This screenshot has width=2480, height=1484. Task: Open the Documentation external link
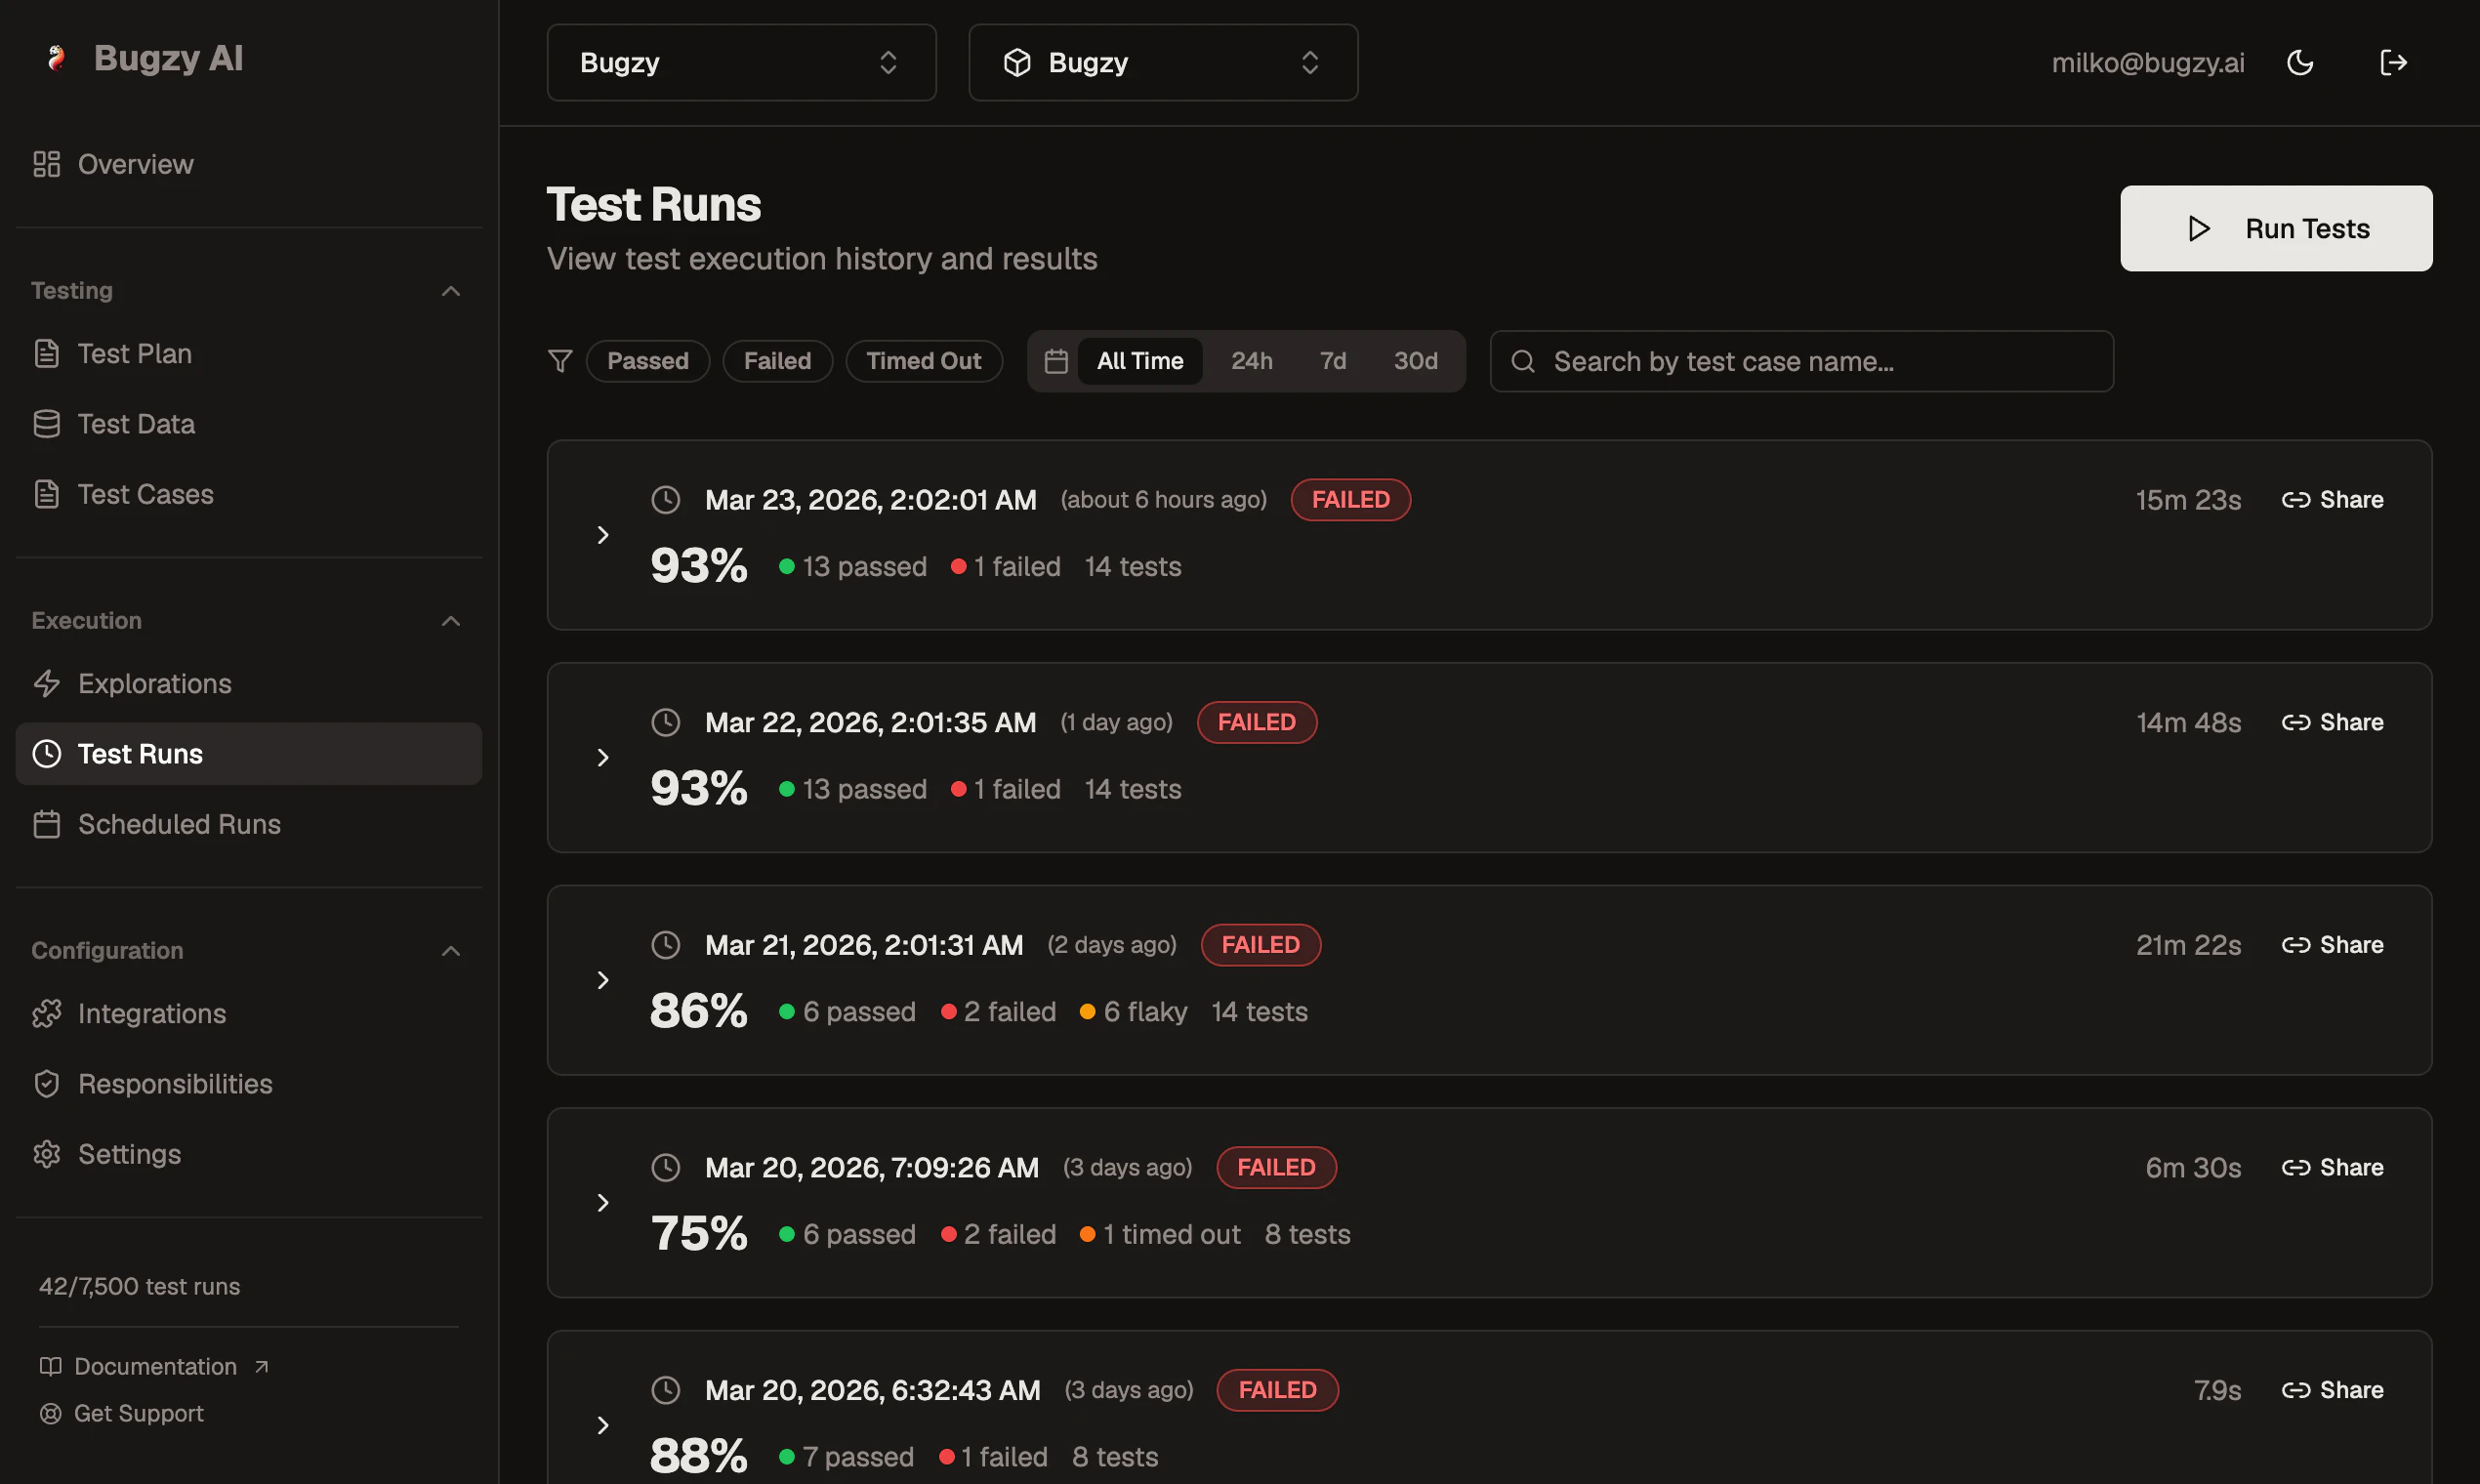[x=155, y=1366]
